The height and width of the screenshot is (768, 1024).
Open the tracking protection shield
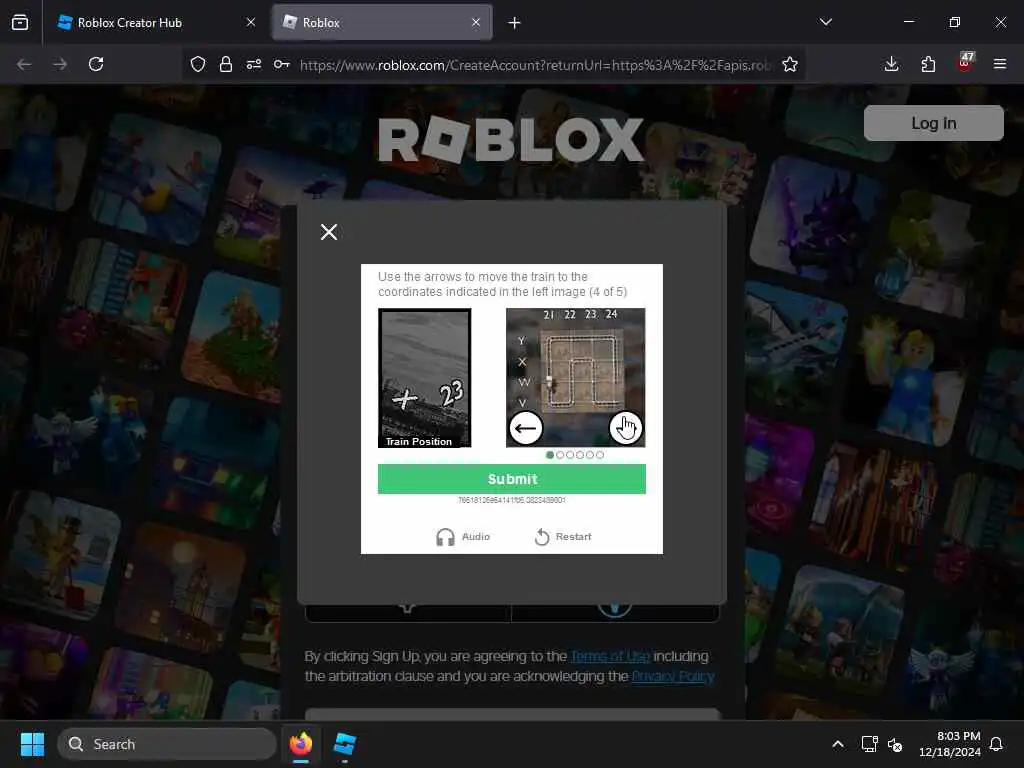[198, 64]
